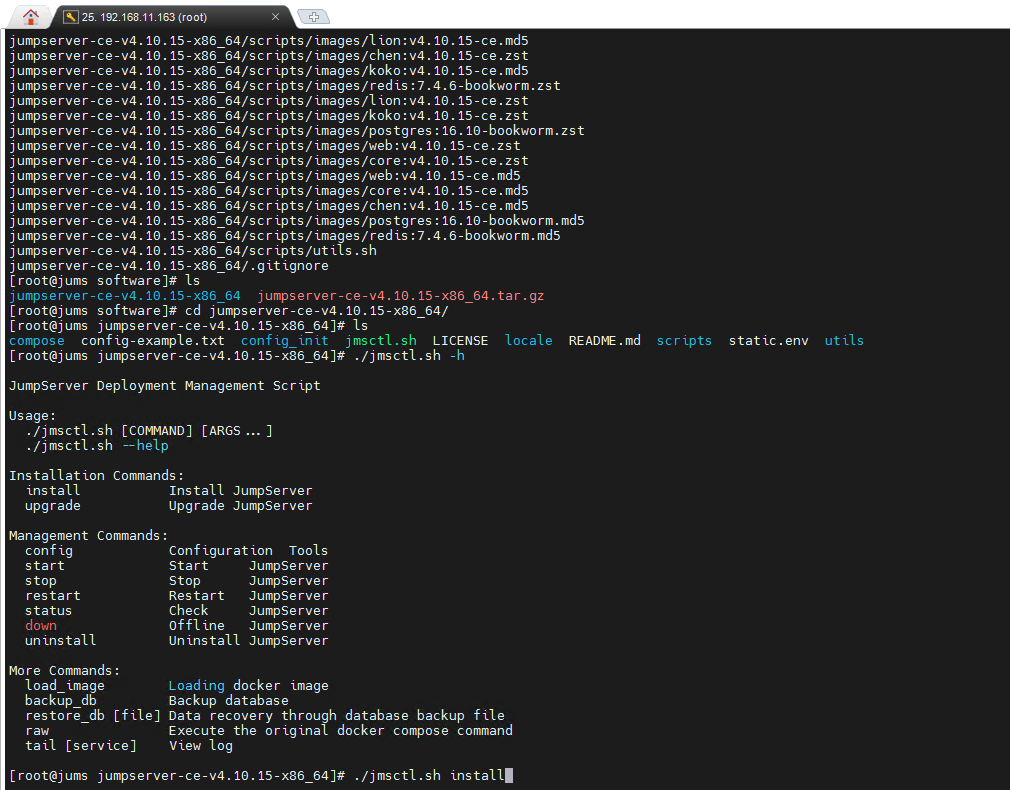The image size is (1010, 790).
Task: Click the postgres:16.10-bookworm.md5 line
Action: 297,221
